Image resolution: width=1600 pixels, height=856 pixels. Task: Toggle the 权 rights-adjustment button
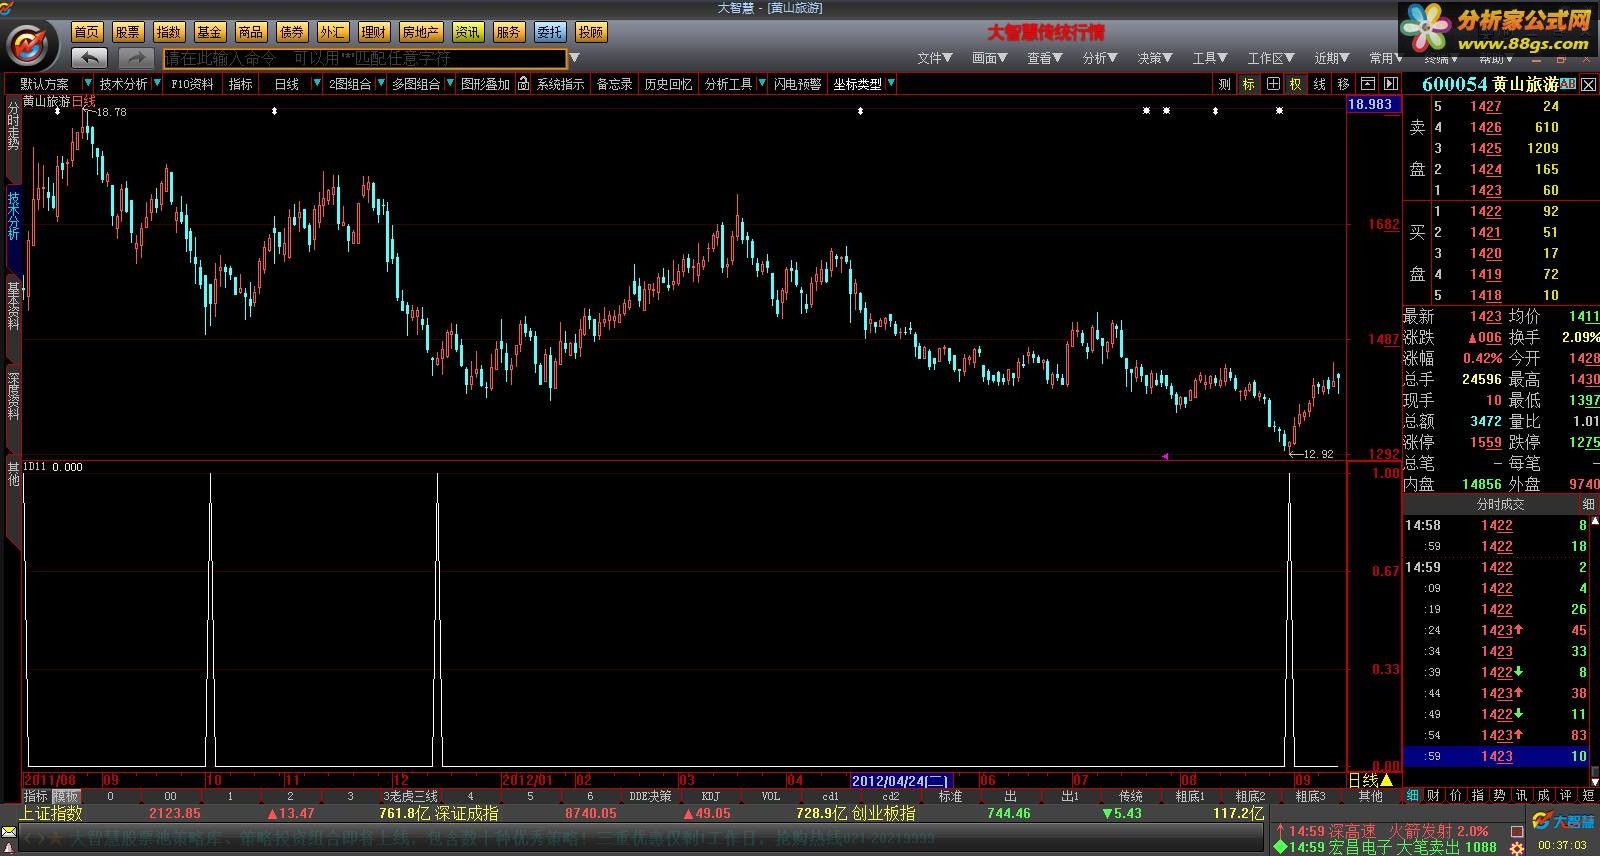point(1296,84)
